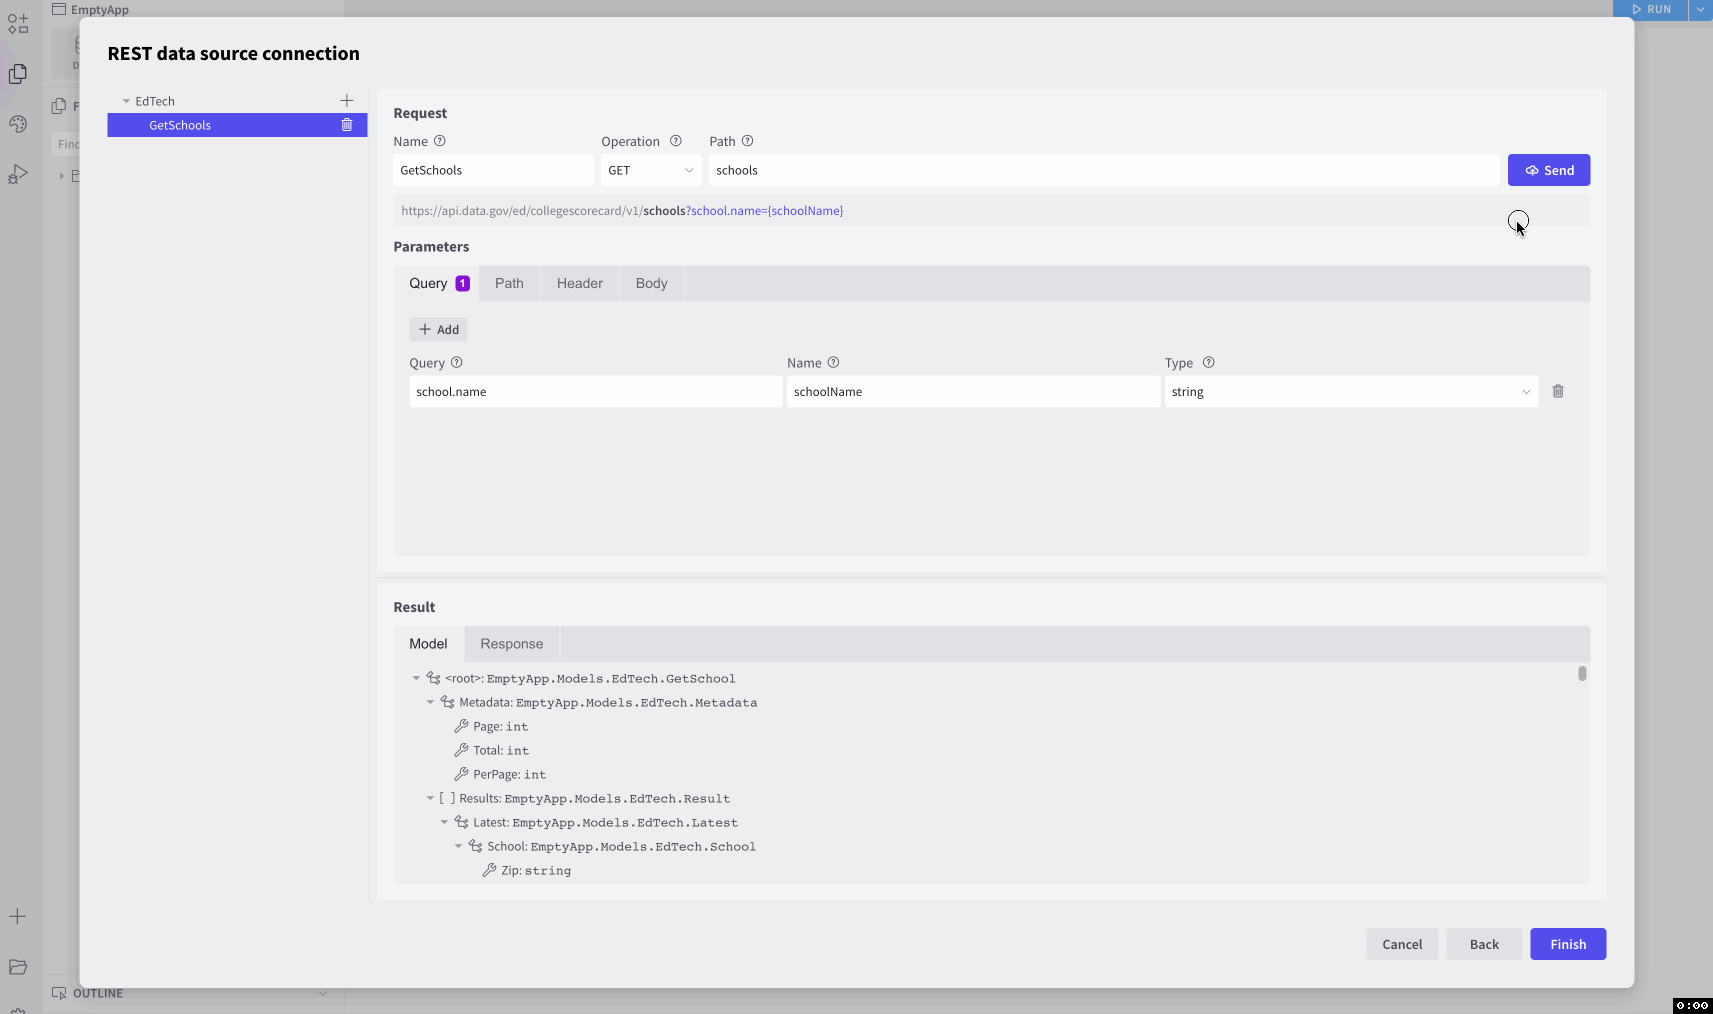Viewport: 1713px width, 1014px height.
Task: Click the wrench icon beside Total
Action: pyautogui.click(x=461, y=750)
